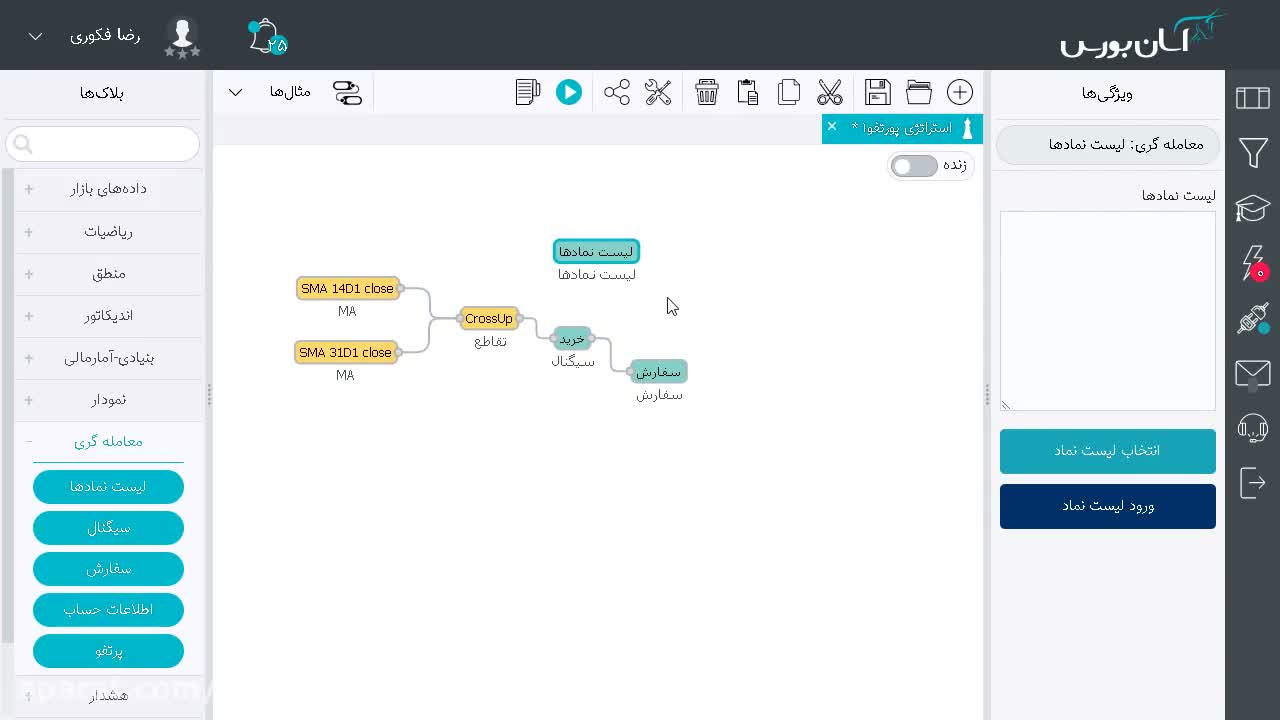This screenshot has width=1280, height=720.
Task: Click the ورود لیست نماد button
Action: tap(1108, 506)
